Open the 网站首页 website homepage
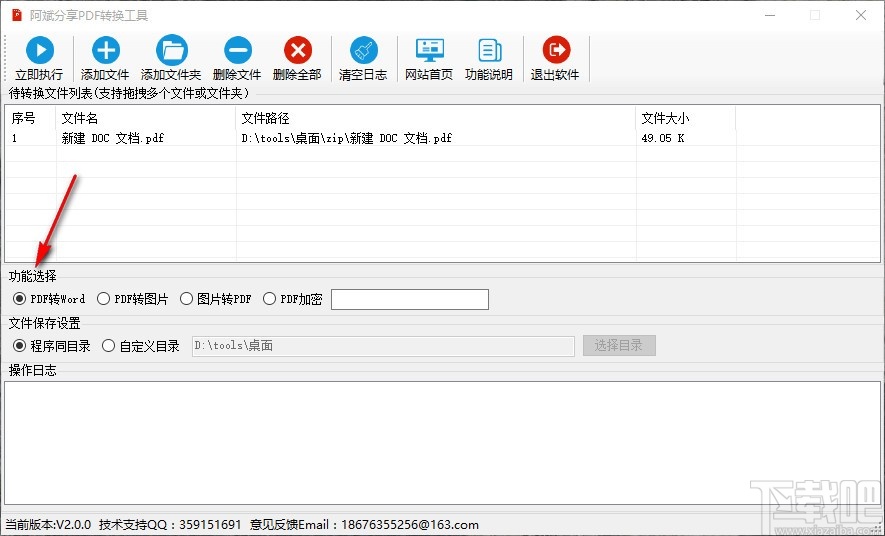This screenshot has height=536, width=885. [429, 59]
